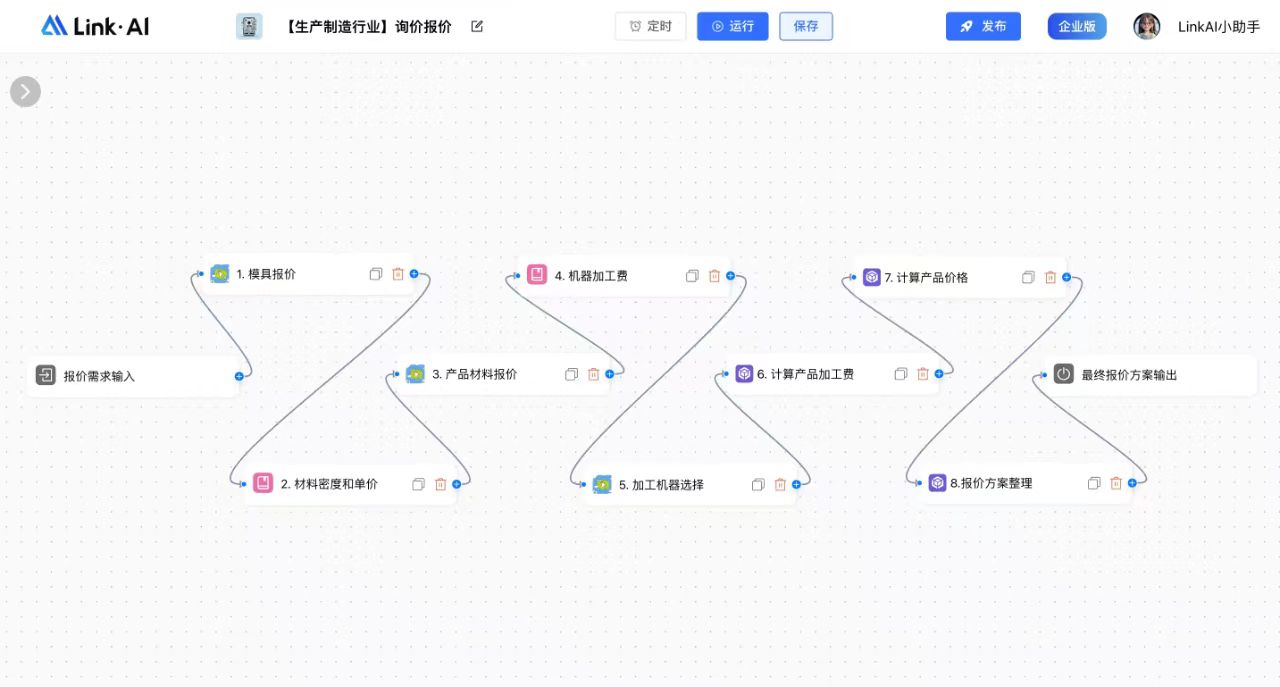Click the 4. 机器加工费 label
The width and height of the screenshot is (1280, 687).
[591, 276]
